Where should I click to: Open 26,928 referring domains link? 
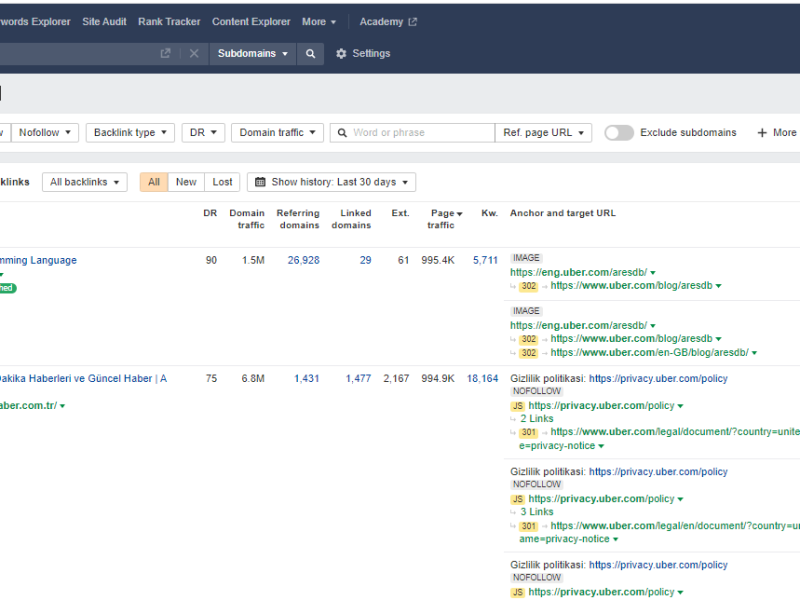click(303, 260)
